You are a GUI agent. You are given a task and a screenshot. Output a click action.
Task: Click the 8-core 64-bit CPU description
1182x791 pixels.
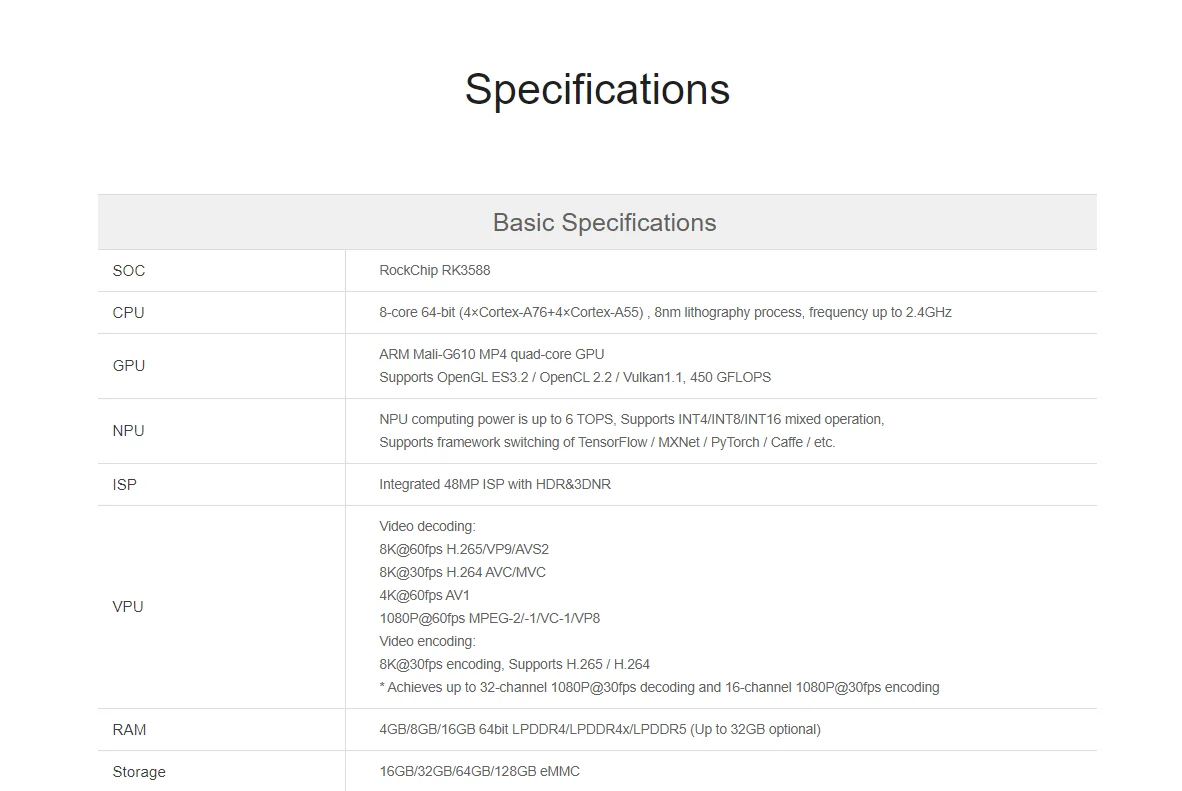(665, 313)
